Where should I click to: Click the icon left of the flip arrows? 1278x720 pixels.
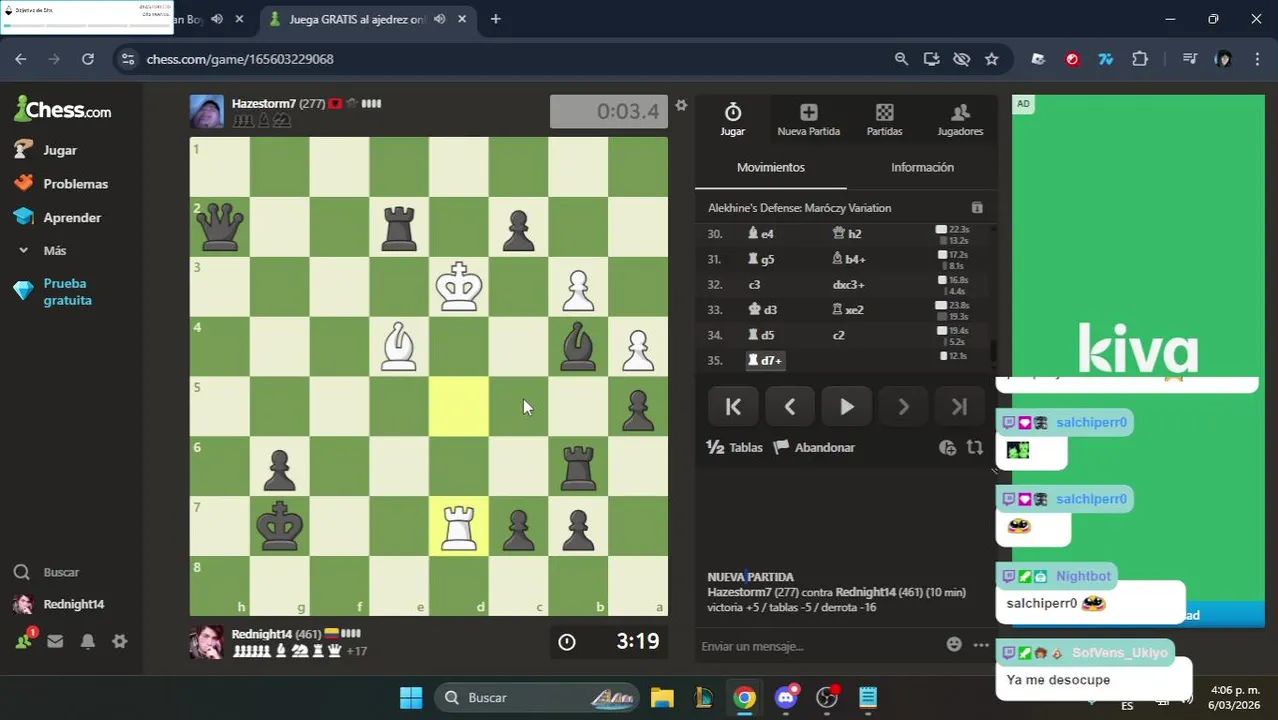(947, 448)
